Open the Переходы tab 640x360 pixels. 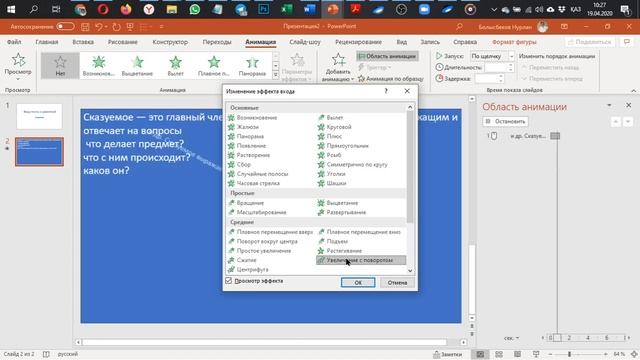[x=217, y=42]
